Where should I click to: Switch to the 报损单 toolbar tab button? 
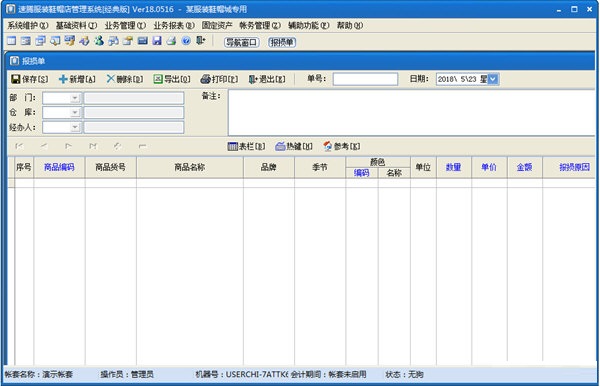point(282,42)
